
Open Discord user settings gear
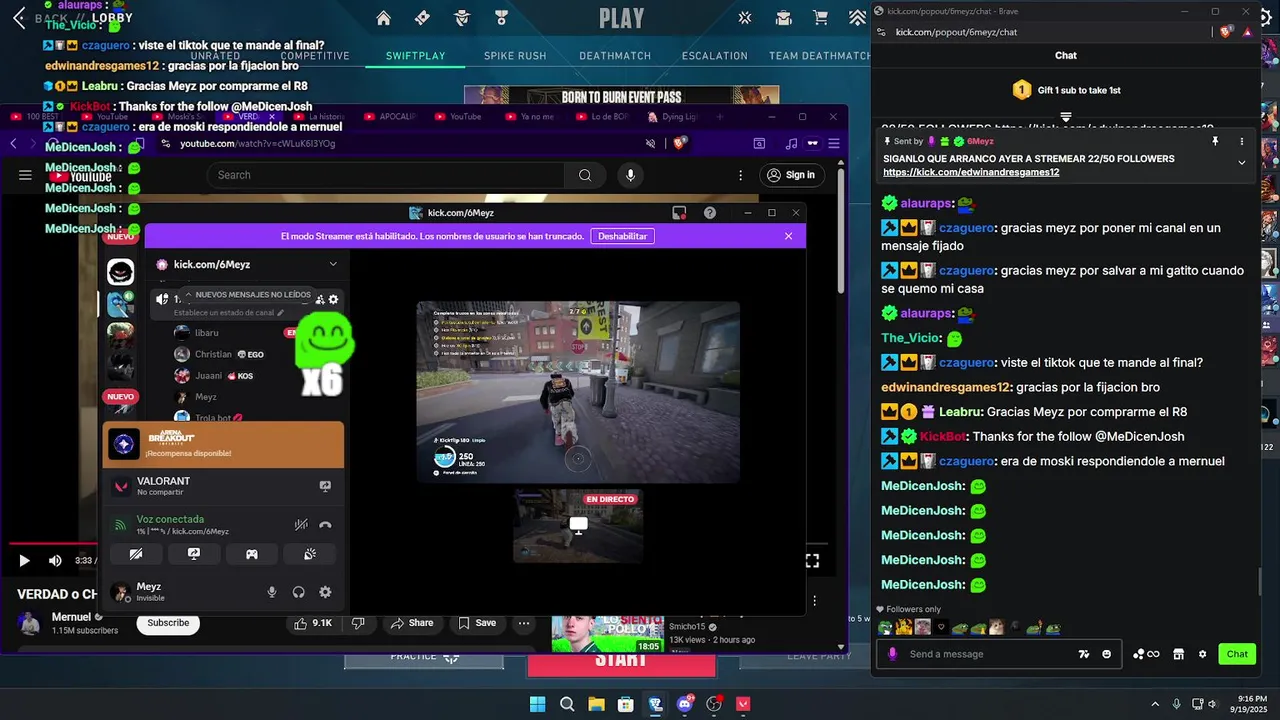pos(325,592)
